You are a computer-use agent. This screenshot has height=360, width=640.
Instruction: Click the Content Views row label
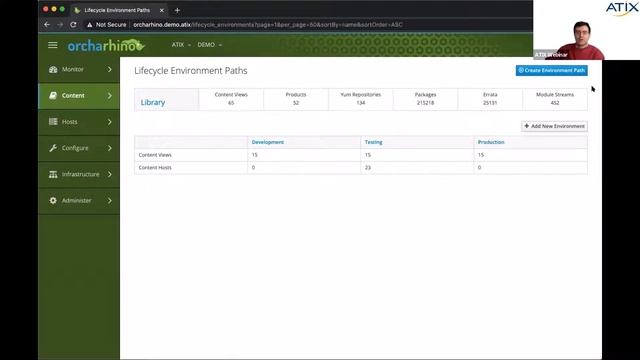point(155,155)
